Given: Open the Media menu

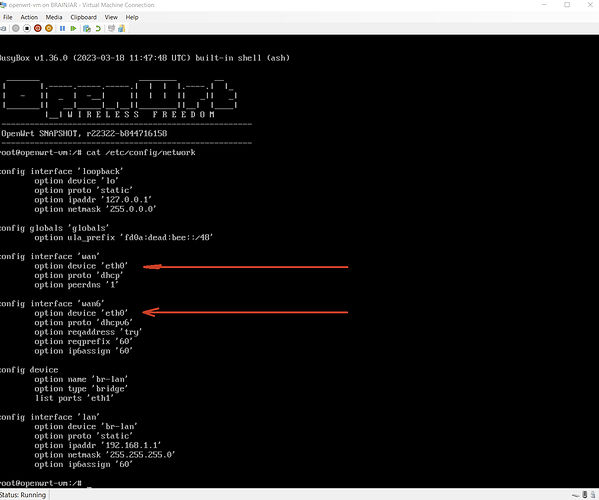Looking at the screenshot, I should point(54,17).
